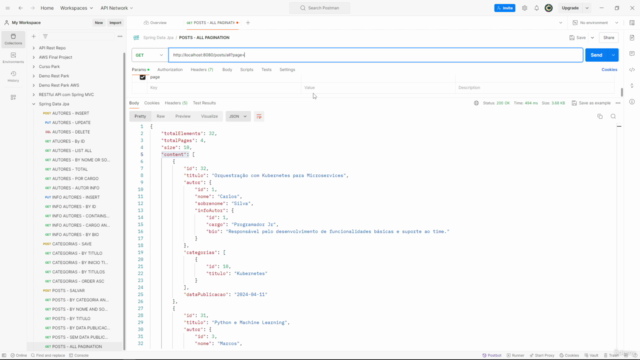Click the blue Send button
Screen dimensions: 640x360
click(x=596, y=55)
